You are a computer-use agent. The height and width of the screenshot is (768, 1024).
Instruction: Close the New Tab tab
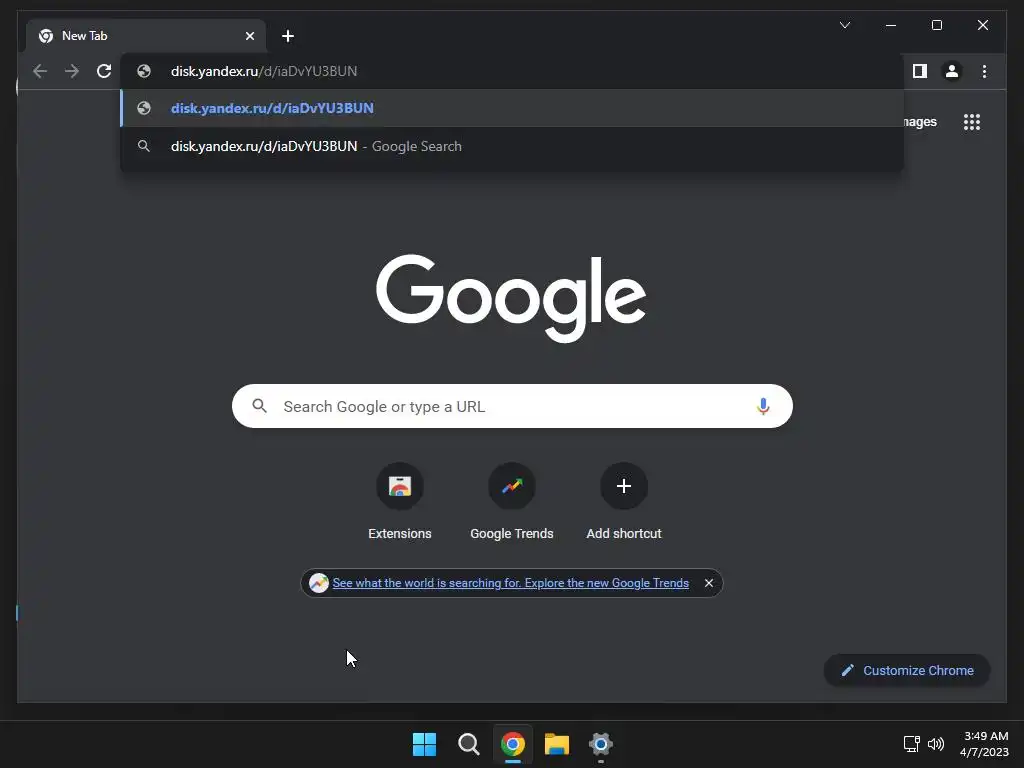(249, 36)
